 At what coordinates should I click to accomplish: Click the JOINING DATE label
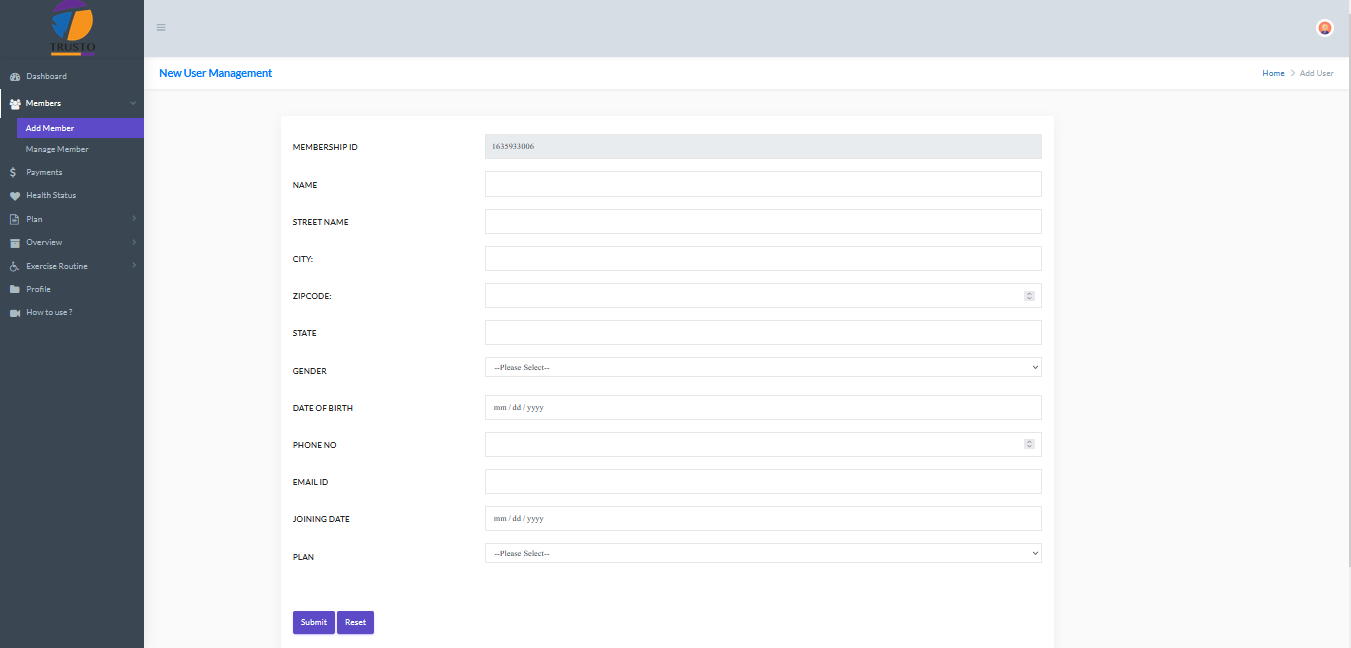click(321, 519)
